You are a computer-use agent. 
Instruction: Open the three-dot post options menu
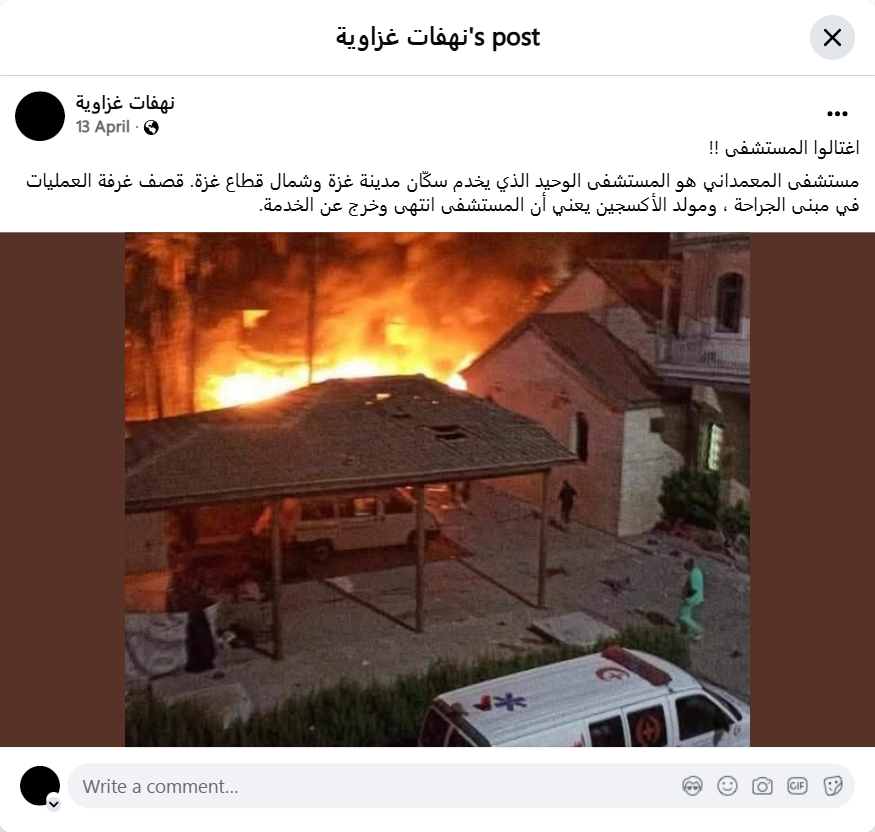pyautogui.click(x=837, y=114)
